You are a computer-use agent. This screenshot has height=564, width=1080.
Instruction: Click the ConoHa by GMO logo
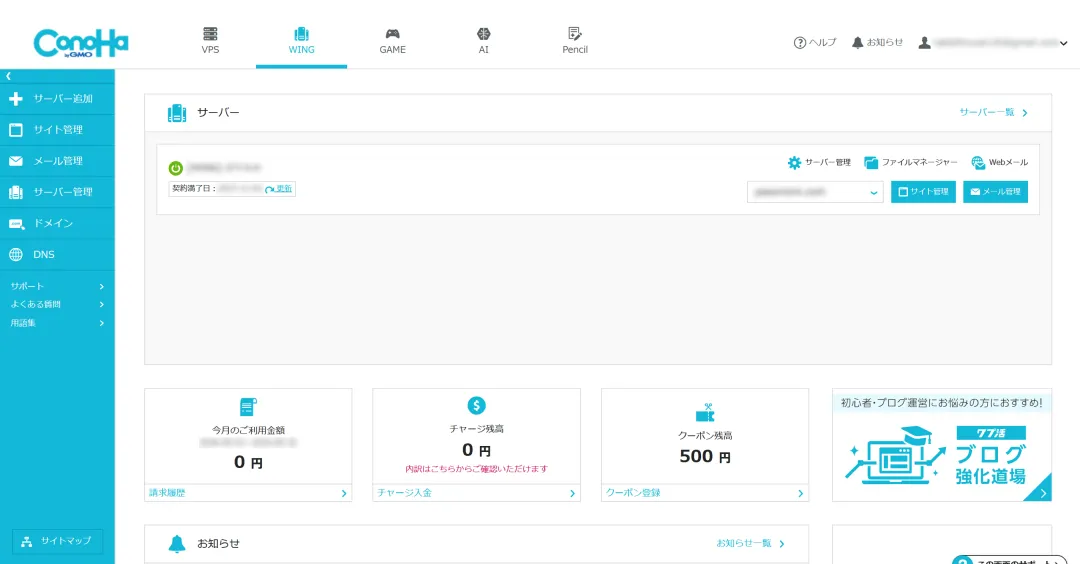pyautogui.click(x=81, y=43)
